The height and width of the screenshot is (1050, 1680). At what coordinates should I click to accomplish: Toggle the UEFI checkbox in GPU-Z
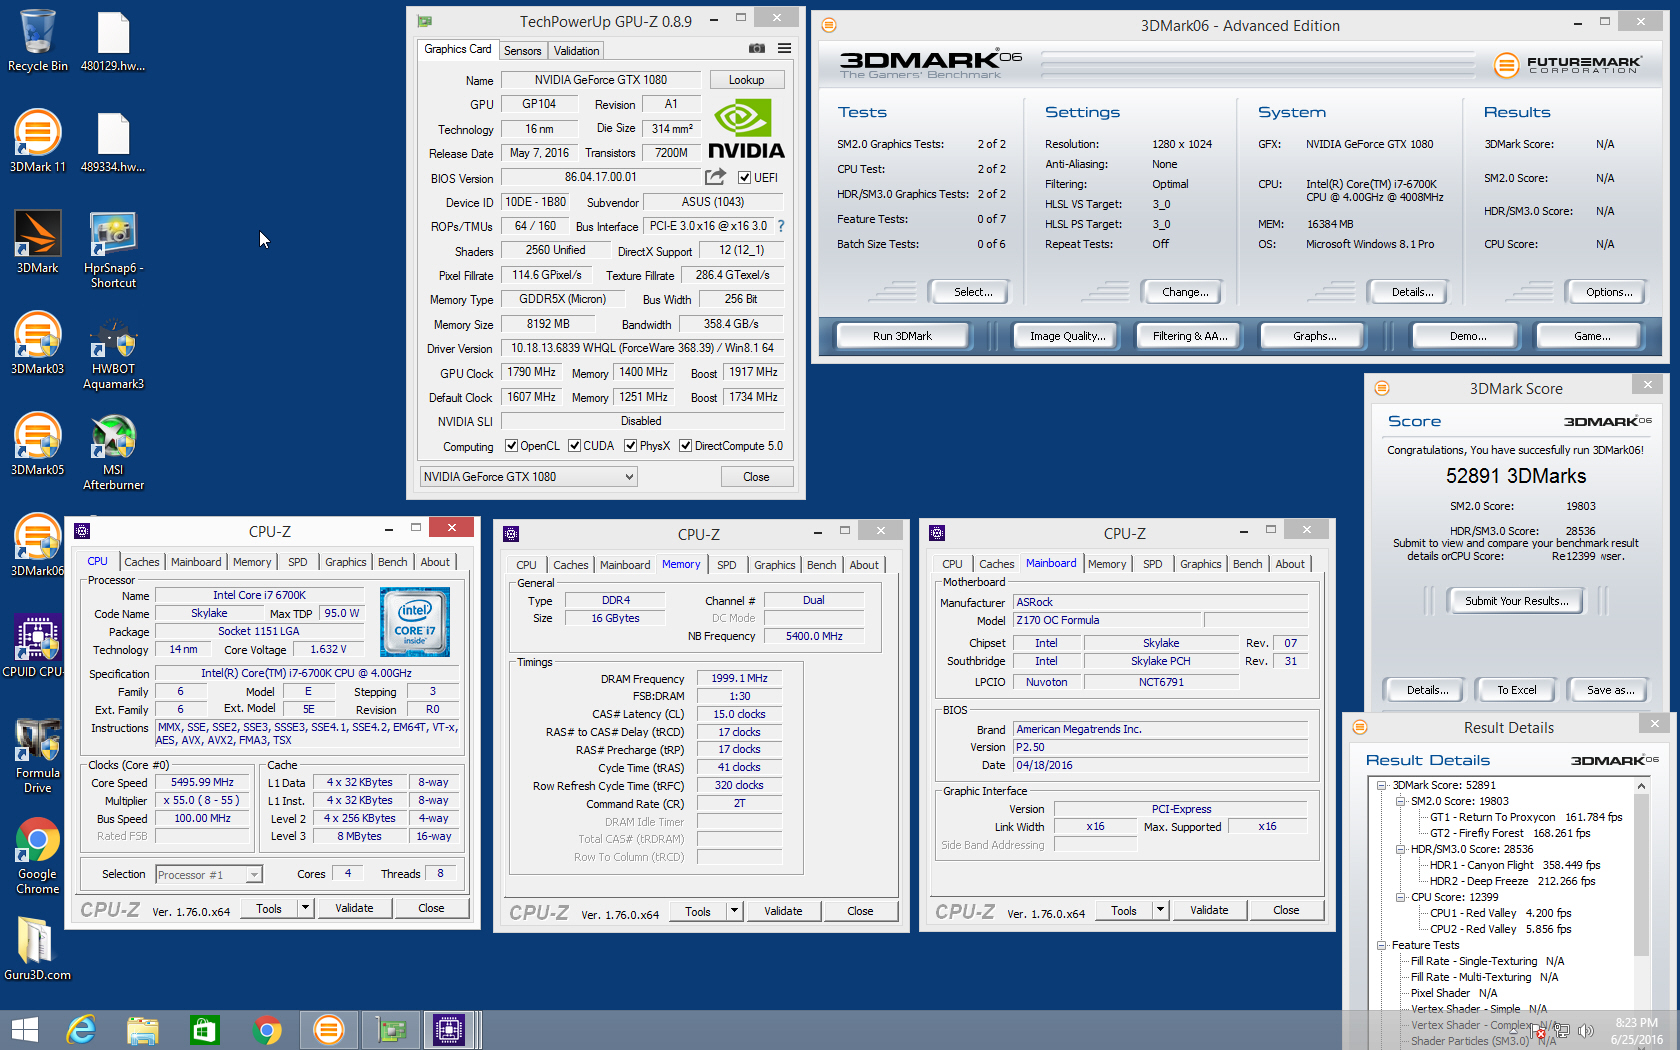[744, 178]
